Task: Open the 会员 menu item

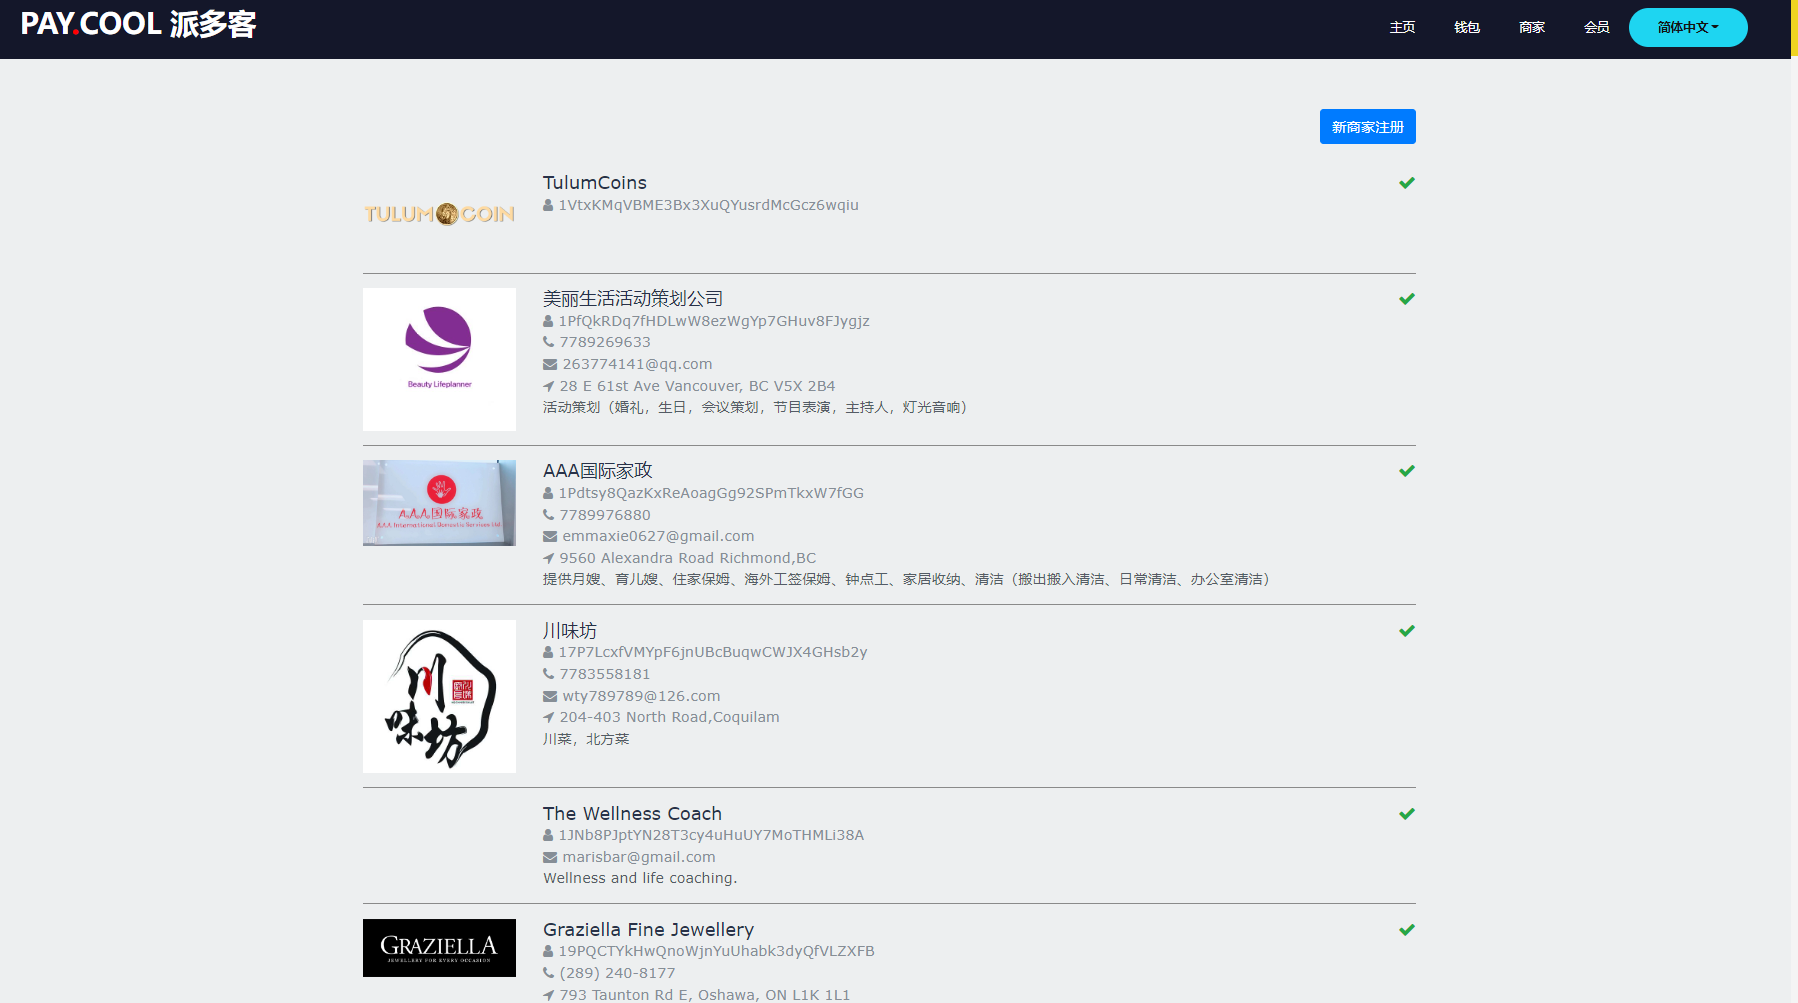Action: [1597, 27]
